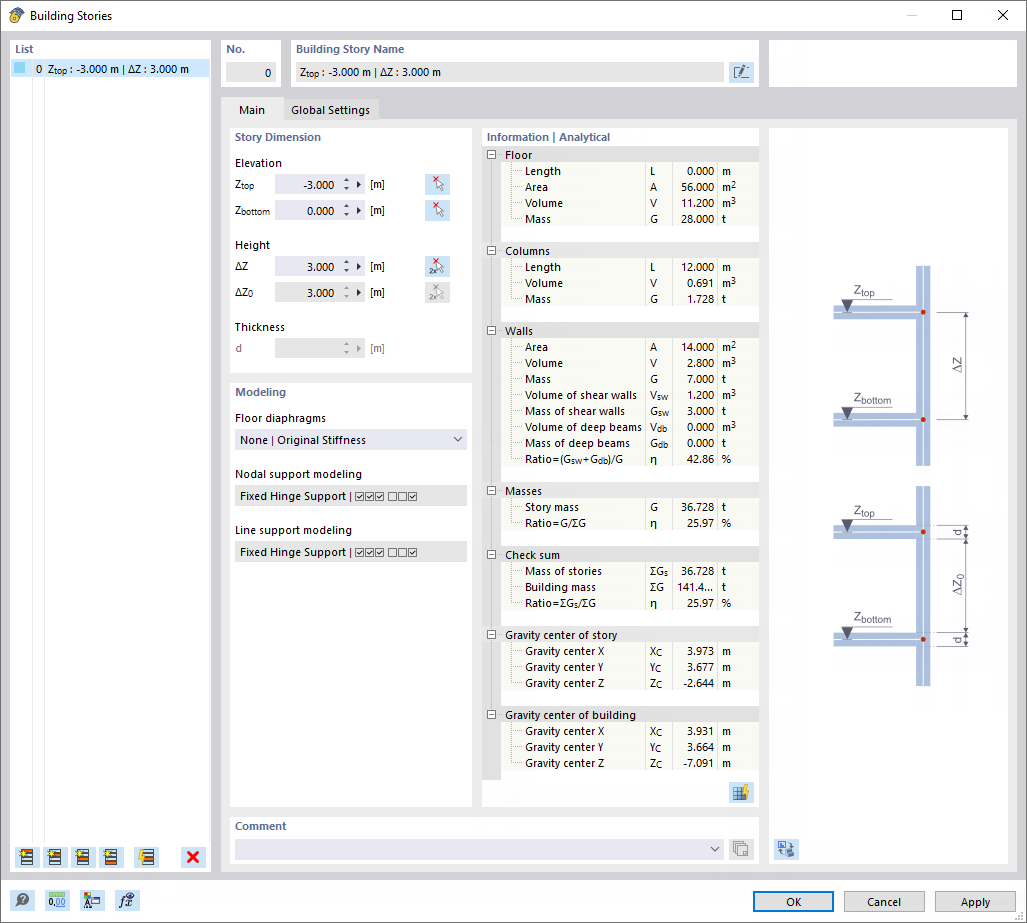Select the Main tab

tap(251, 110)
